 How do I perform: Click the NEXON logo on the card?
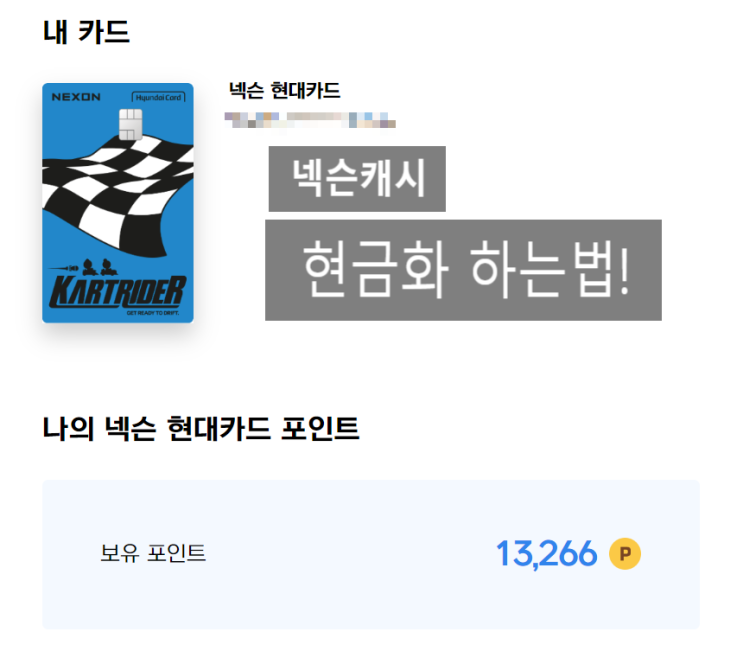pyautogui.click(x=76, y=97)
